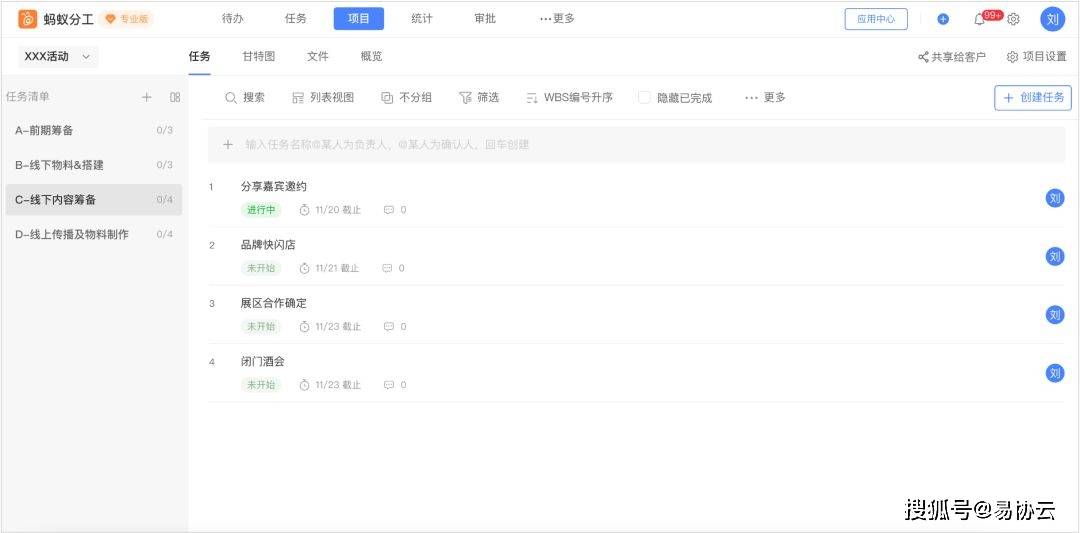Screen dimensions: 1080x533
Task: Open the 未开始 status tag on 展区合作确定
Action: [x=261, y=327]
